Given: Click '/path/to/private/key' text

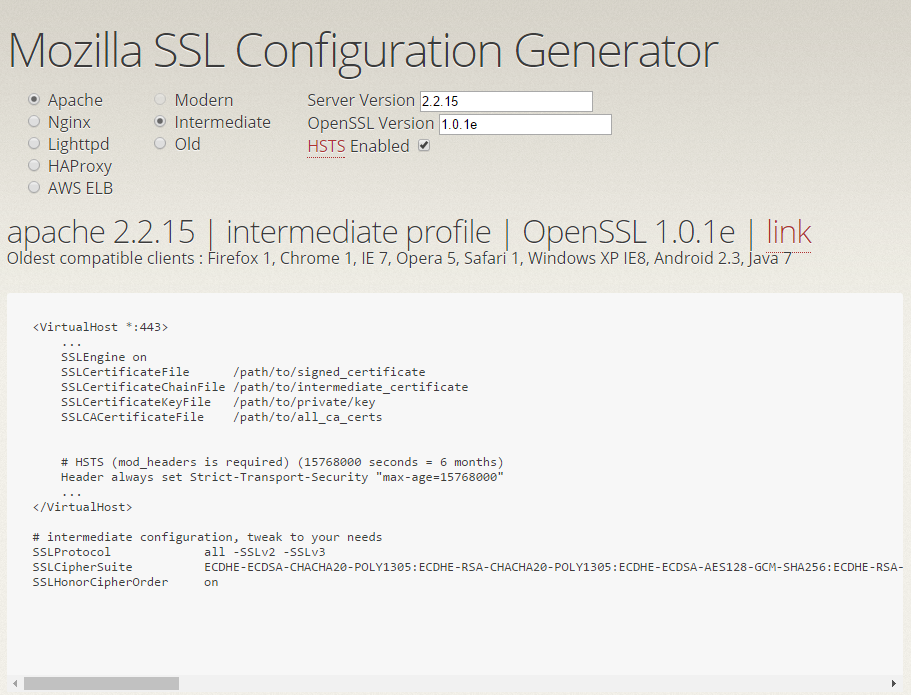Looking at the screenshot, I should point(304,402).
